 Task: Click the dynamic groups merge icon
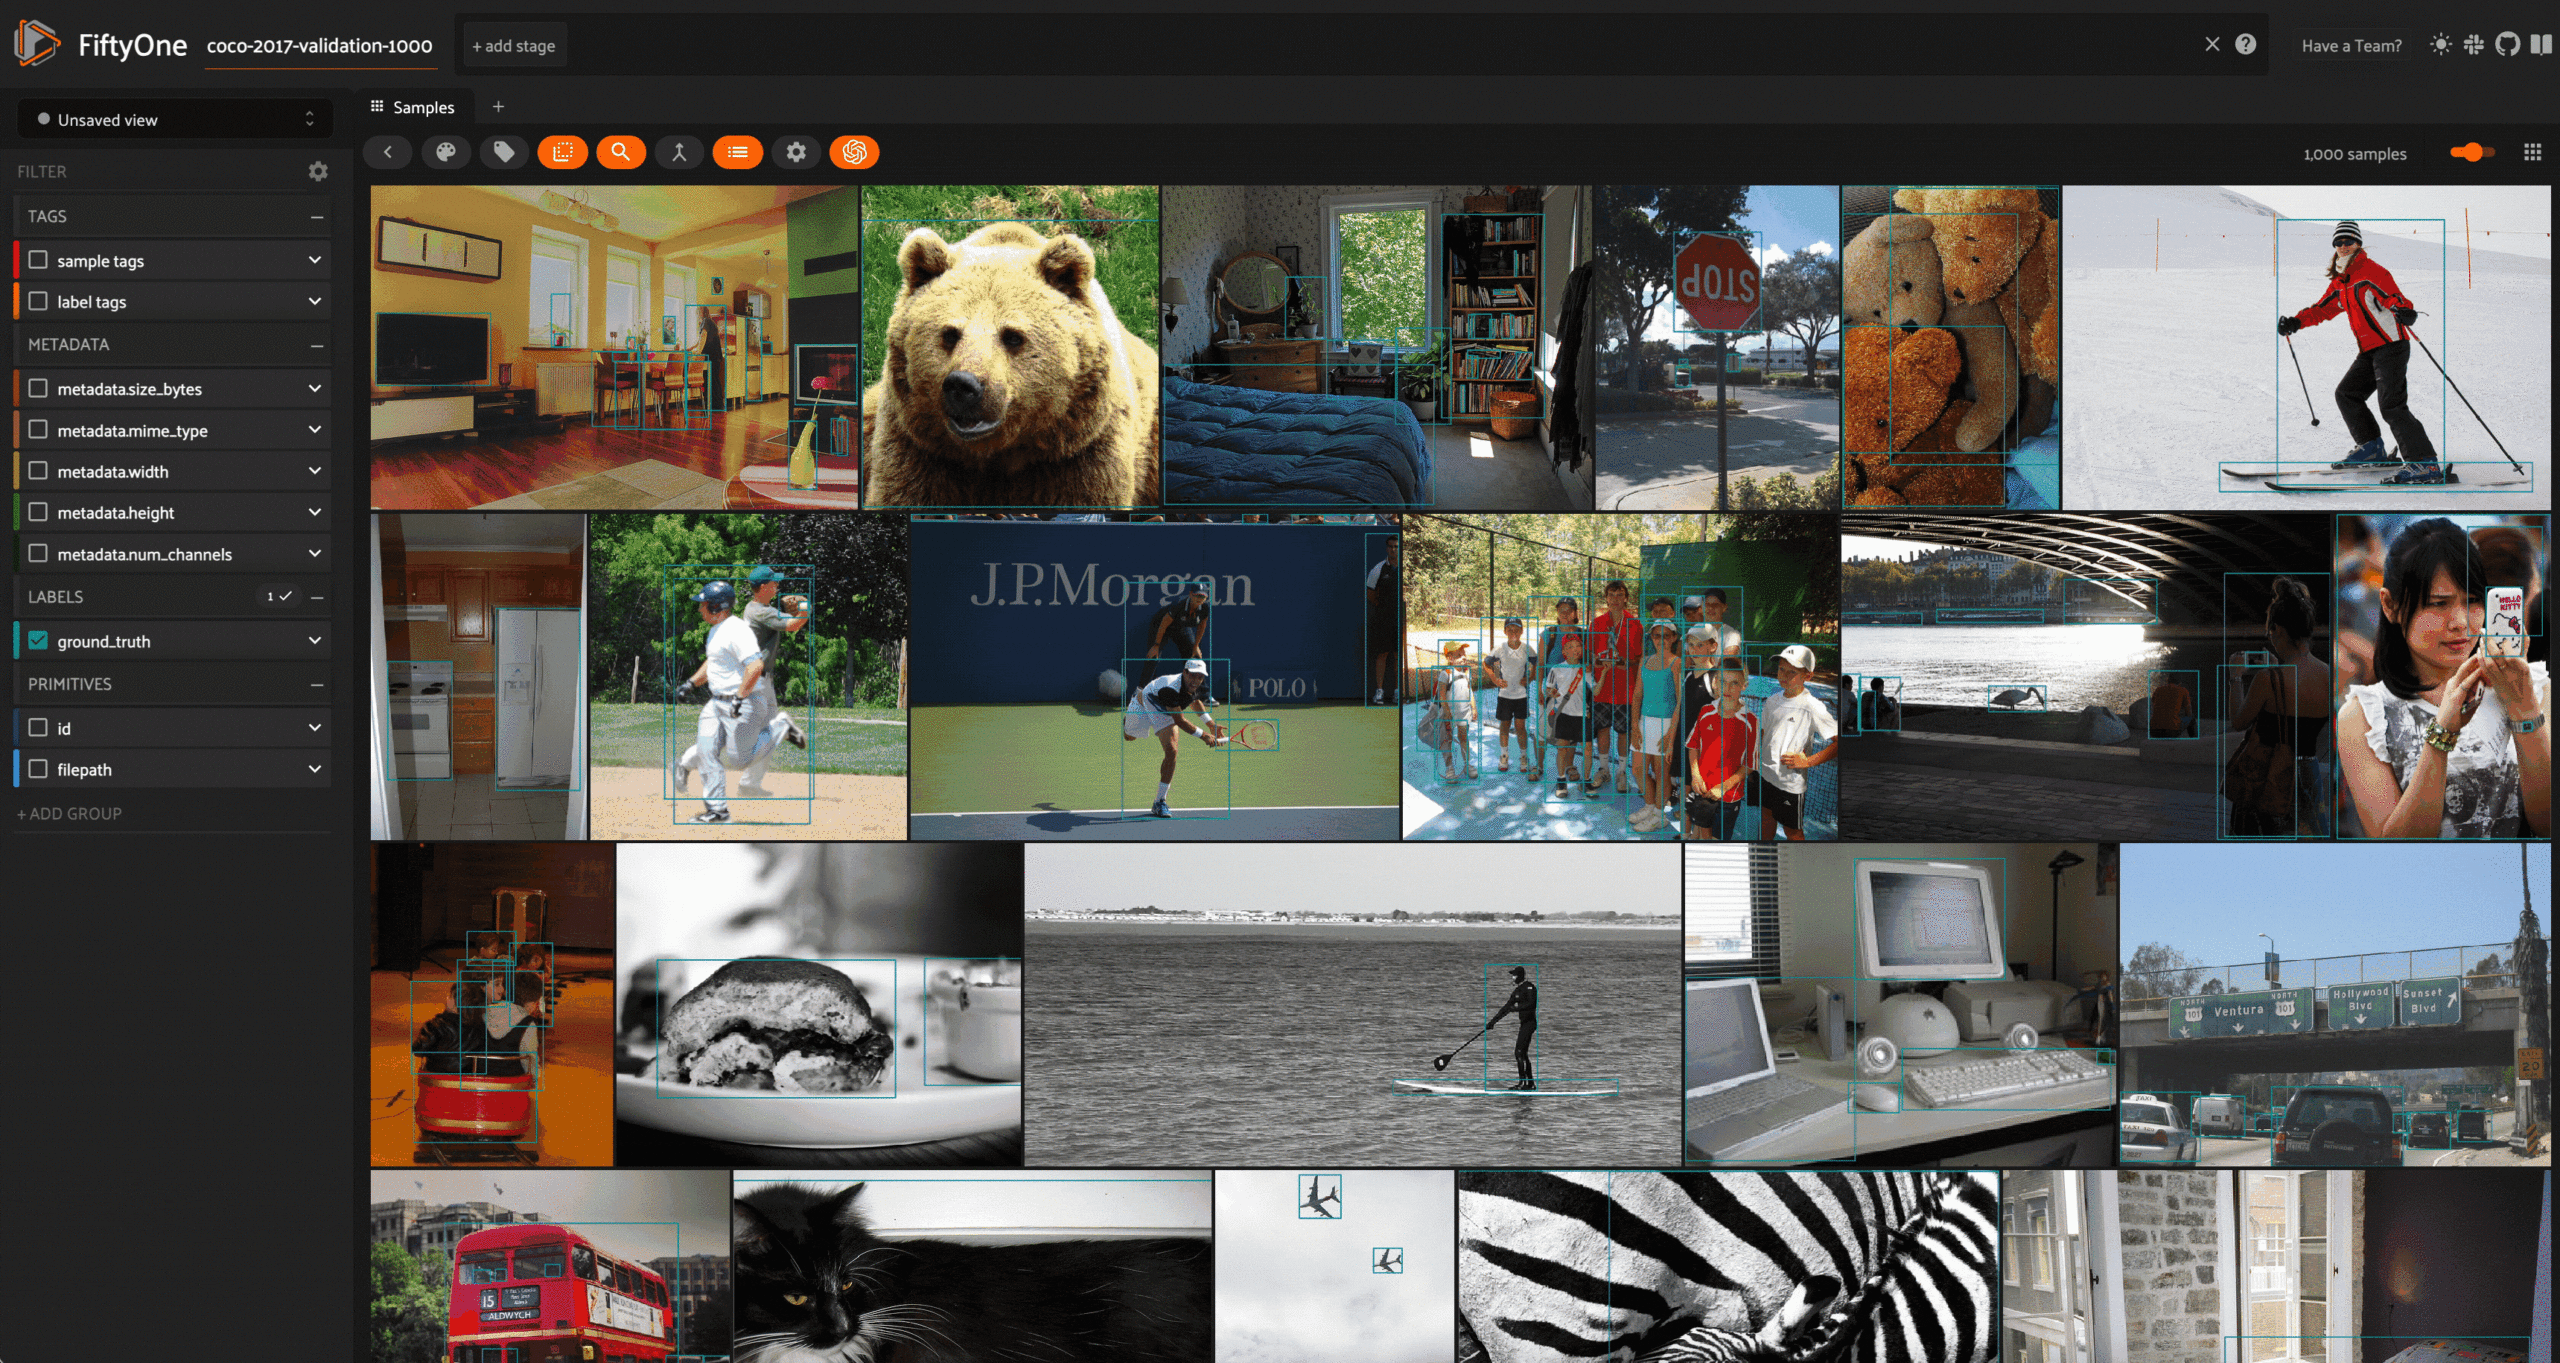pyautogui.click(x=679, y=152)
